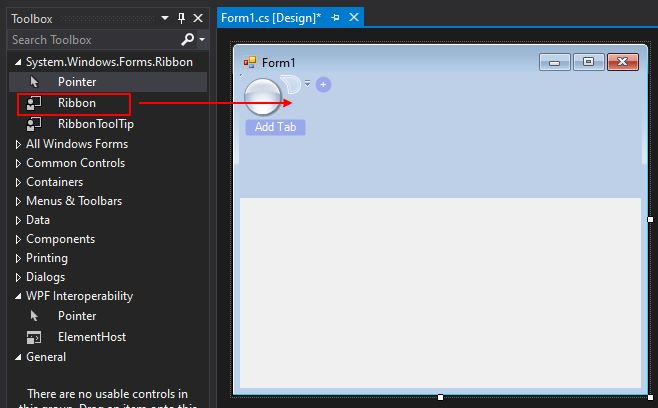Click the form's bottom edge resize handle

click(440, 397)
